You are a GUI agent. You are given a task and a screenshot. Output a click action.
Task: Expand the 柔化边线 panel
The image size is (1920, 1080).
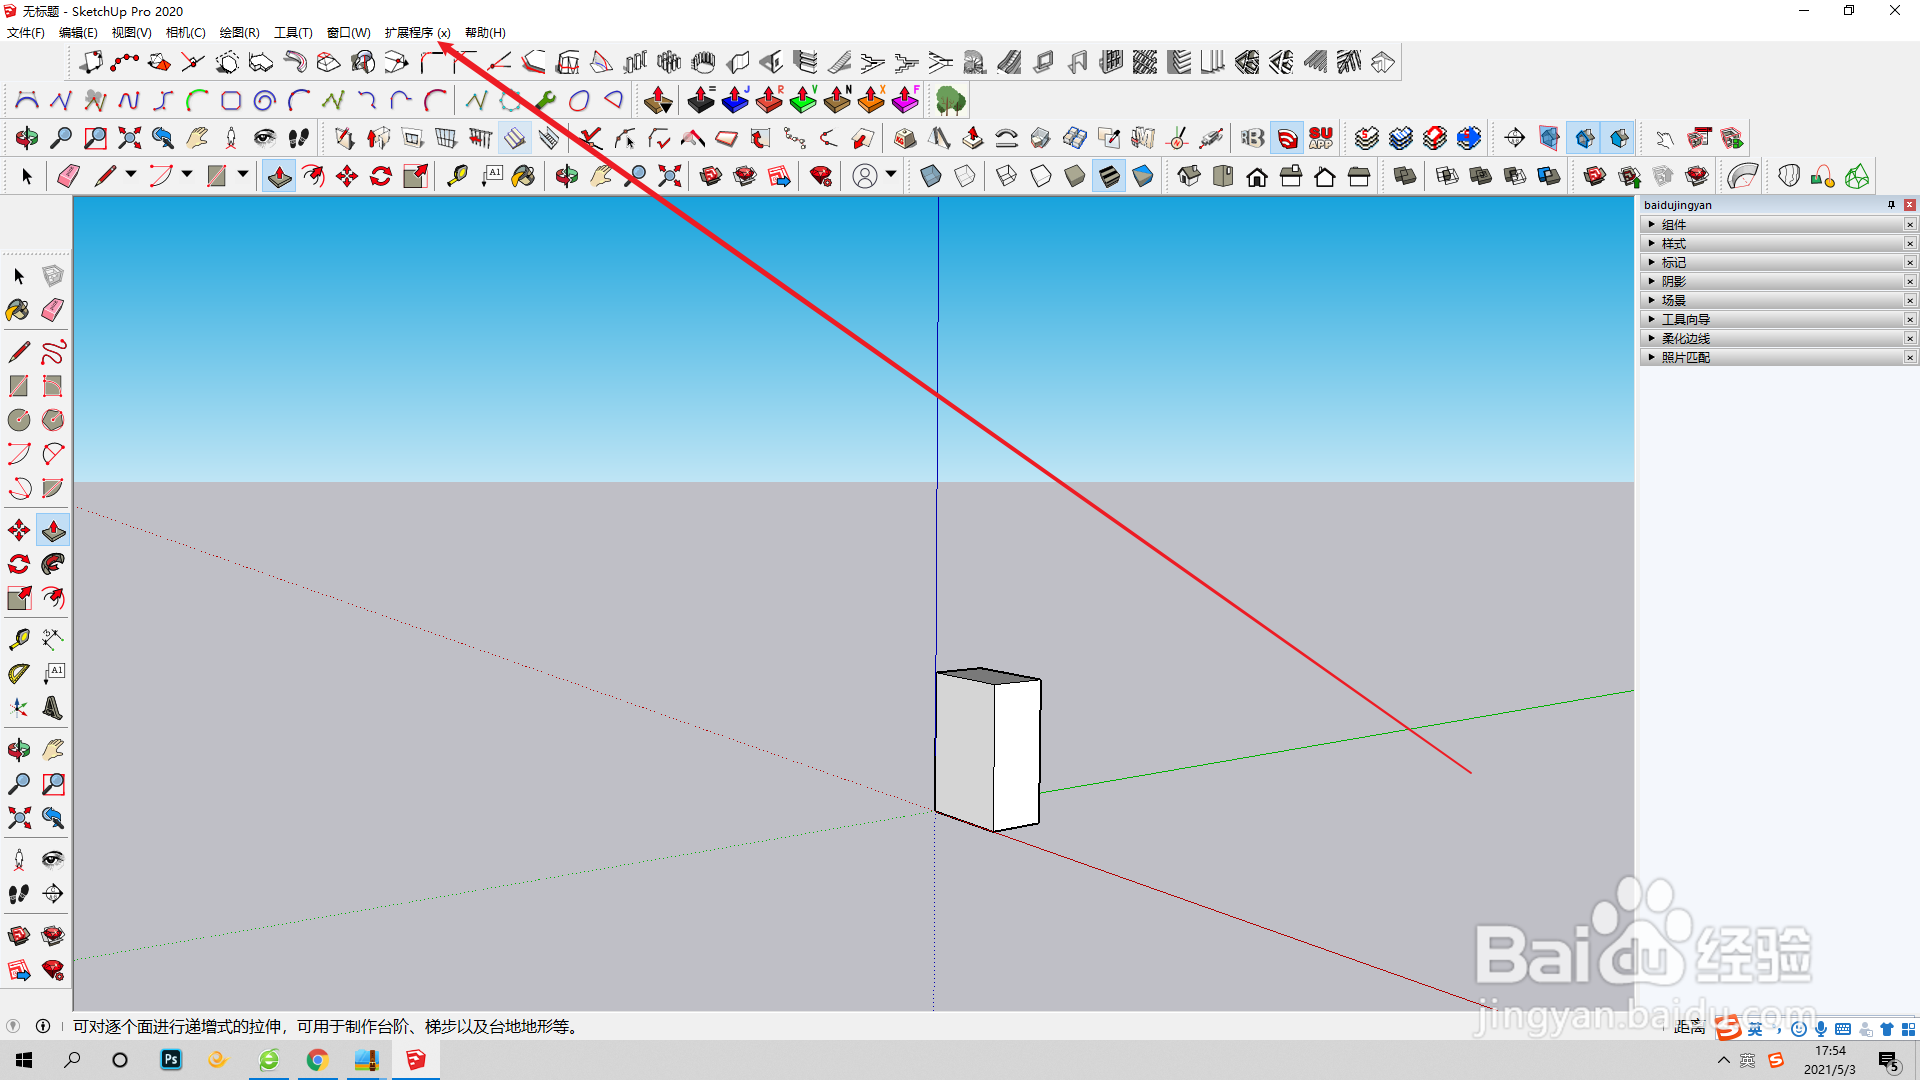point(1685,338)
